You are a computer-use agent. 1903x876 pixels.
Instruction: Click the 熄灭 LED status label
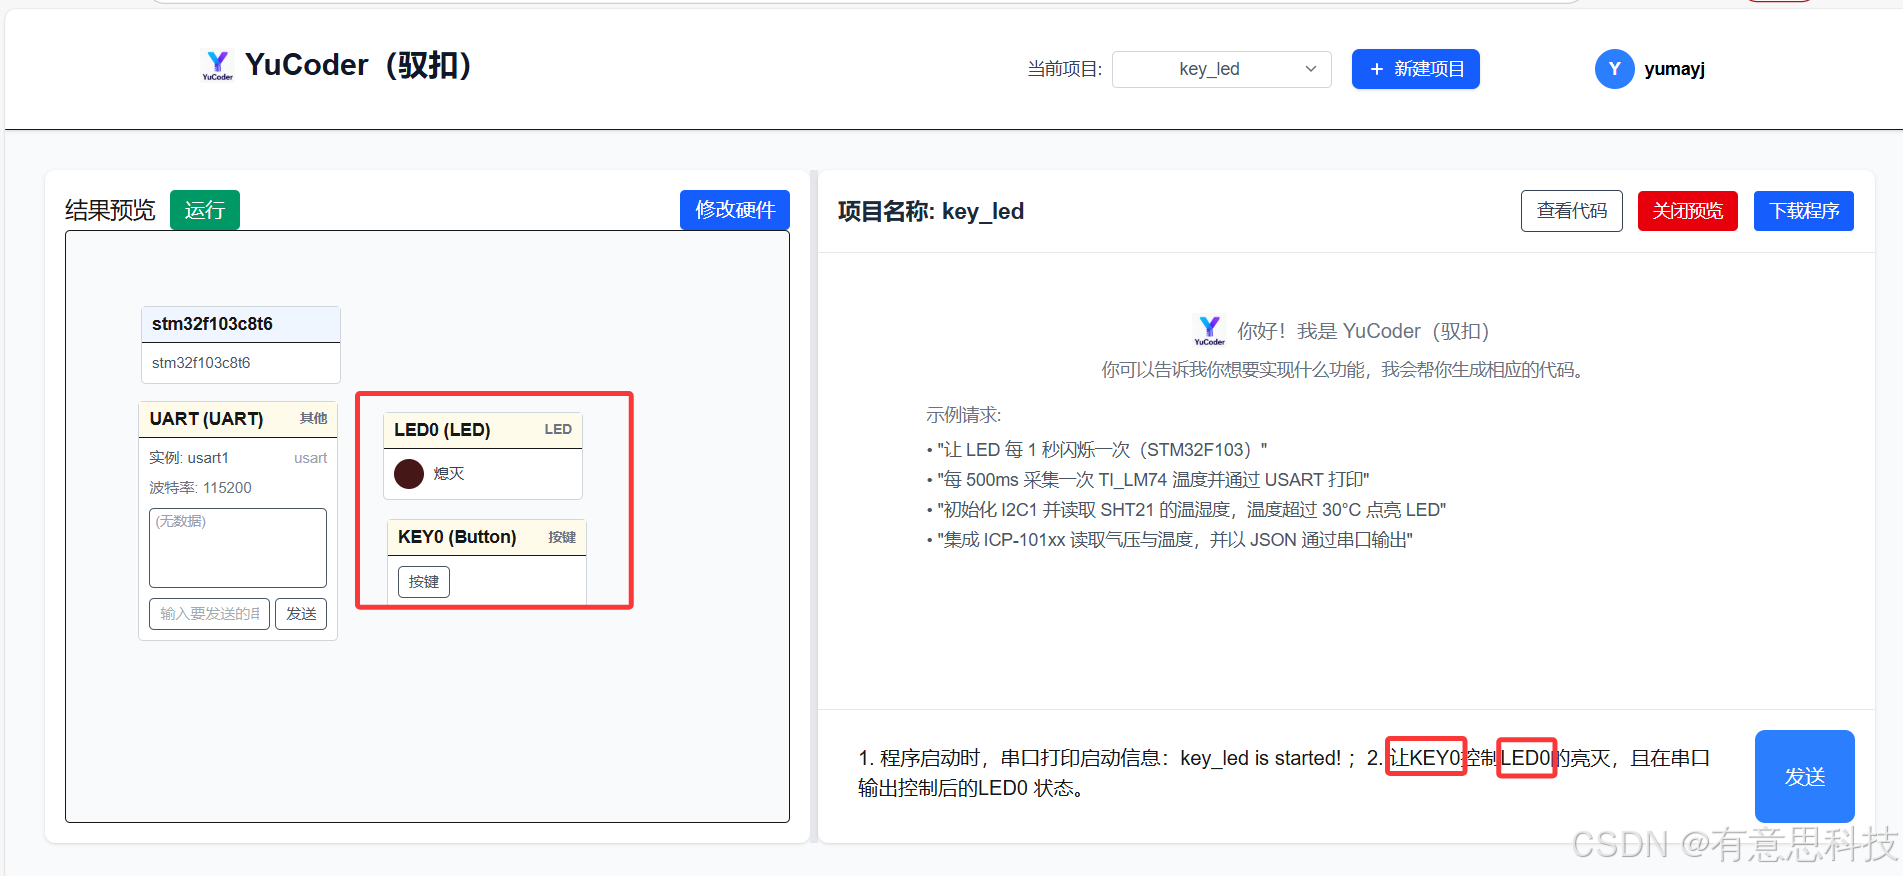(x=449, y=474)
